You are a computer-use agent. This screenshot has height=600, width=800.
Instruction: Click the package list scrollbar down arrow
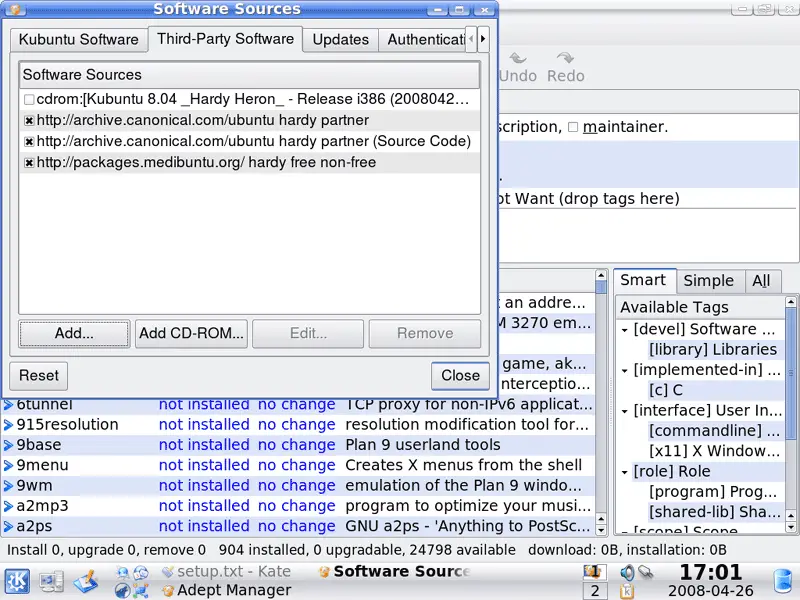point(601,531)
